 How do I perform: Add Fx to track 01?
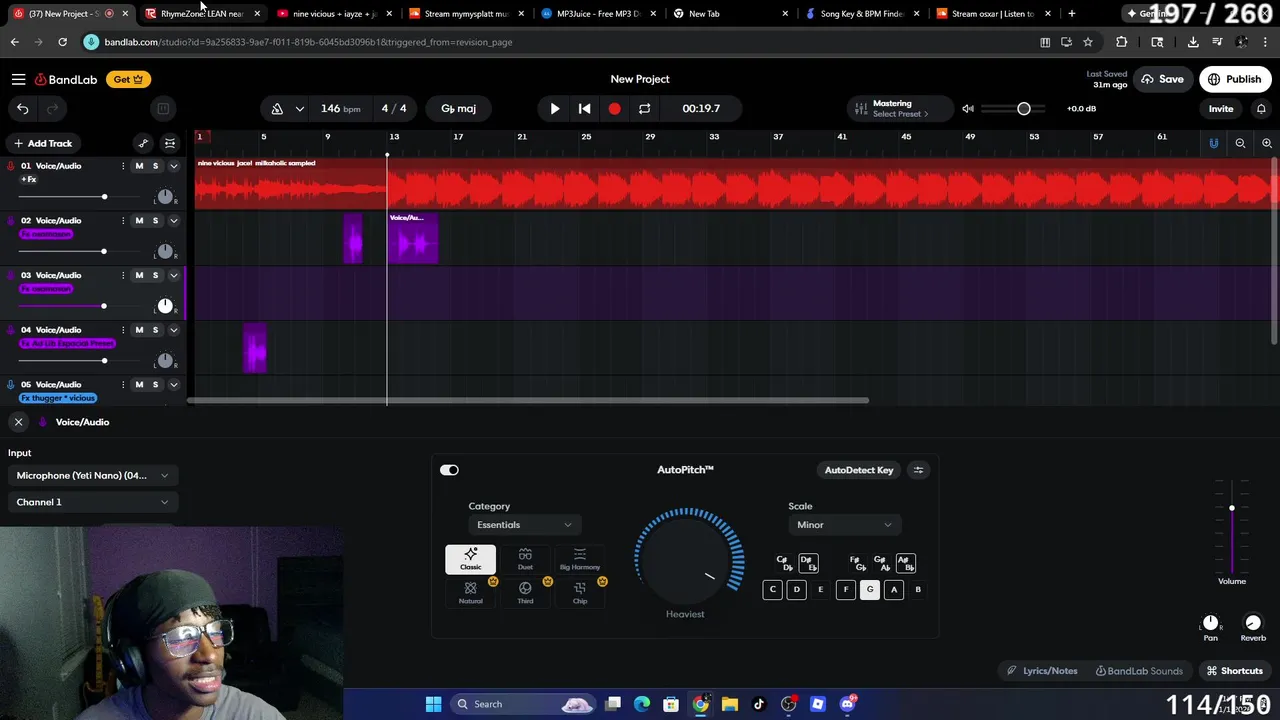coord(29,180)
